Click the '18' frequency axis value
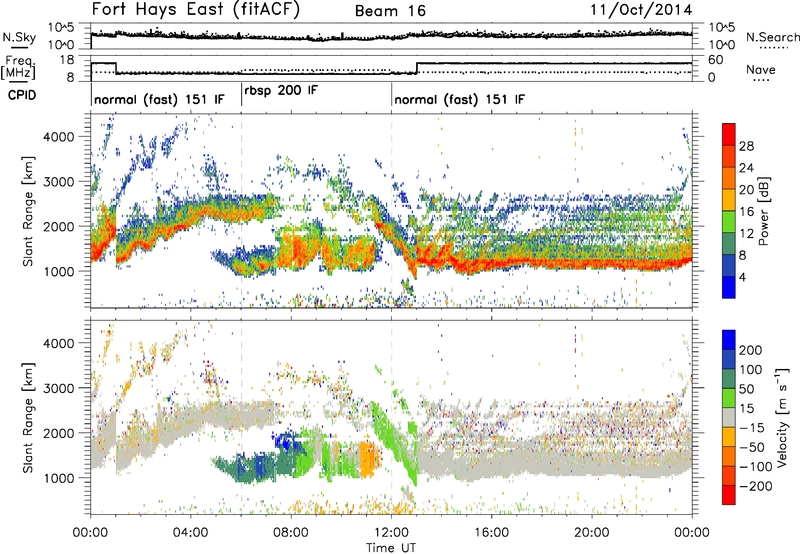 pos(67,60)
